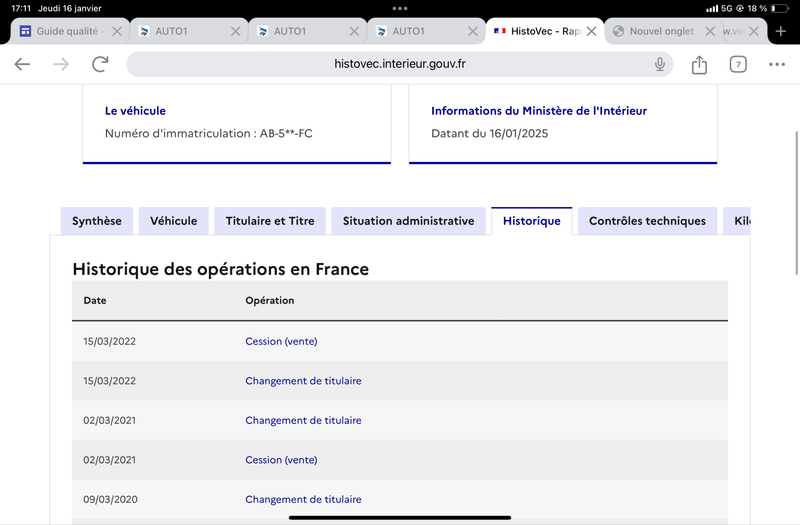Click Changement de titulaire dated 15/03/2022
The image size is (800, 525).
pos(303,381)
